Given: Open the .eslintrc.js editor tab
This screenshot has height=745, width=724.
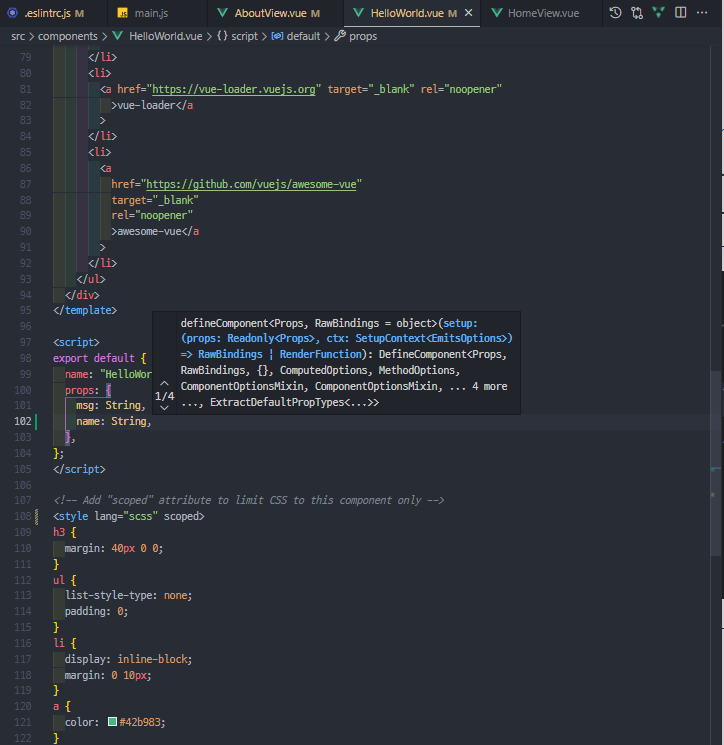Looking at the screenshot, I should click(46, 13).
